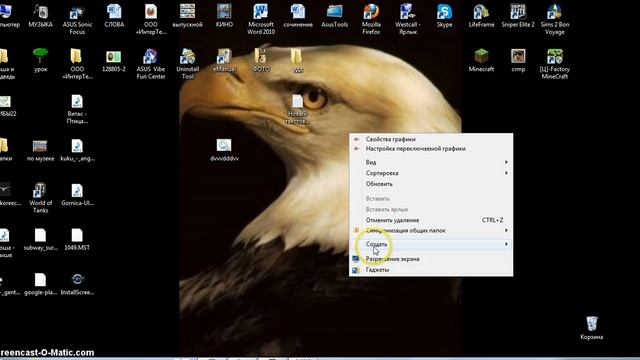Select the Витас - Птица audio file
The width and height of the screenshot is (640, 360).
77,109
